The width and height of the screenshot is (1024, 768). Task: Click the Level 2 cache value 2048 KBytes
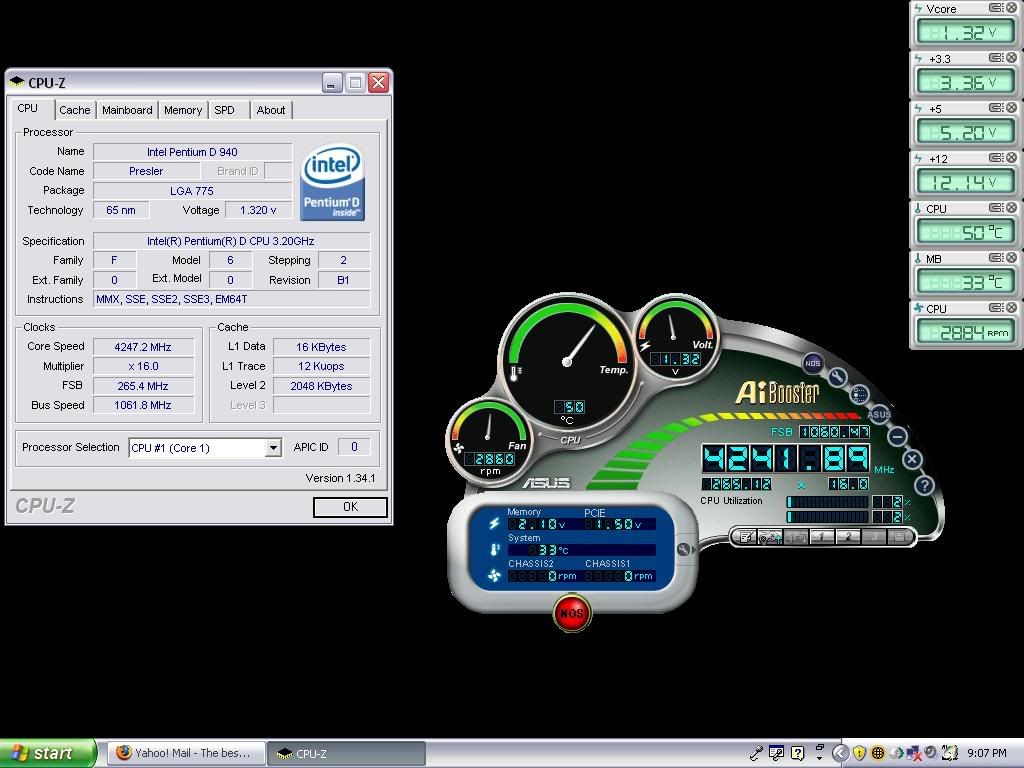point(321,386)
